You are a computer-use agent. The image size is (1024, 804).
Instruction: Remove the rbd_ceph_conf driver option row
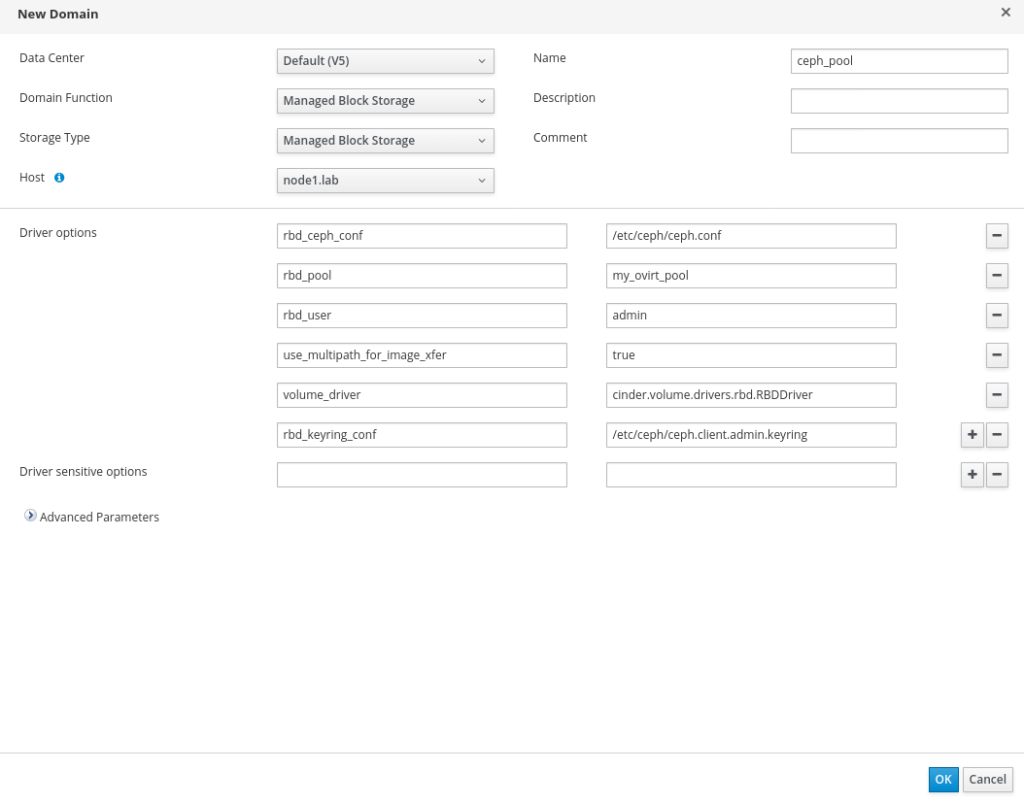997,236
